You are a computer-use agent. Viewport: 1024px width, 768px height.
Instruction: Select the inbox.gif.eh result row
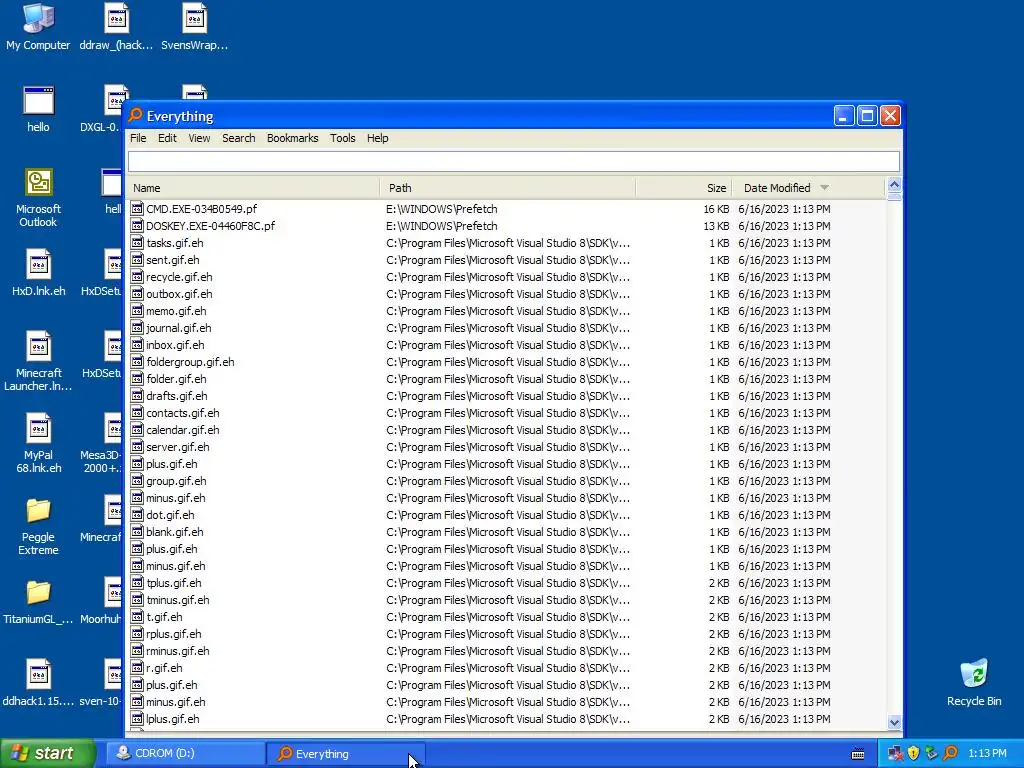pyautogui.click(x=506, y=344)
